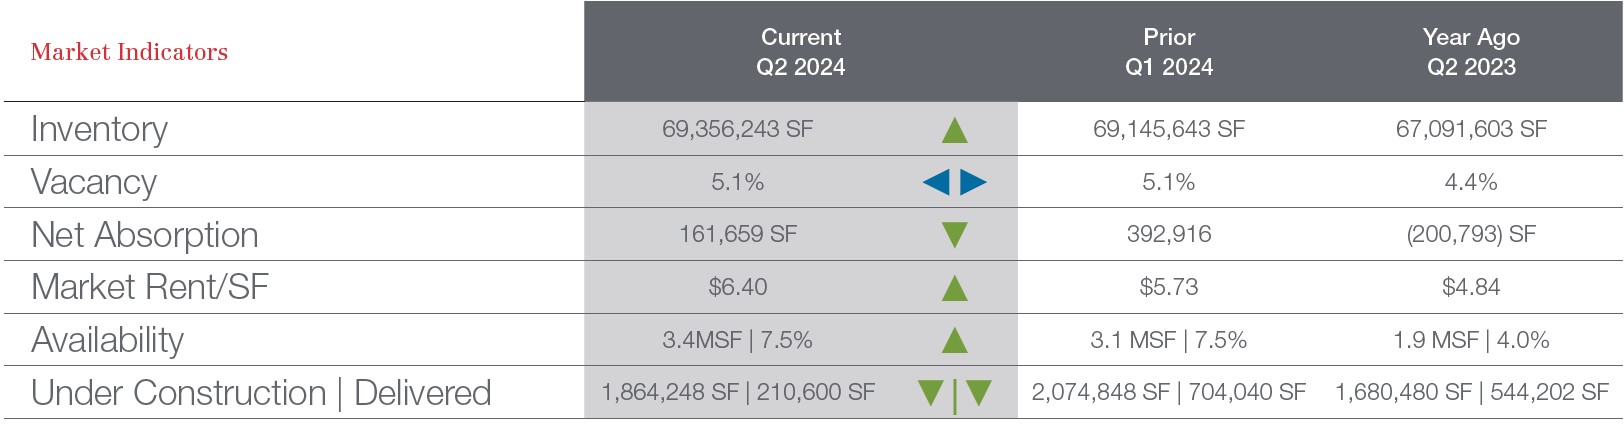Click the Under Construction | Delivered label

click(261, 393)
